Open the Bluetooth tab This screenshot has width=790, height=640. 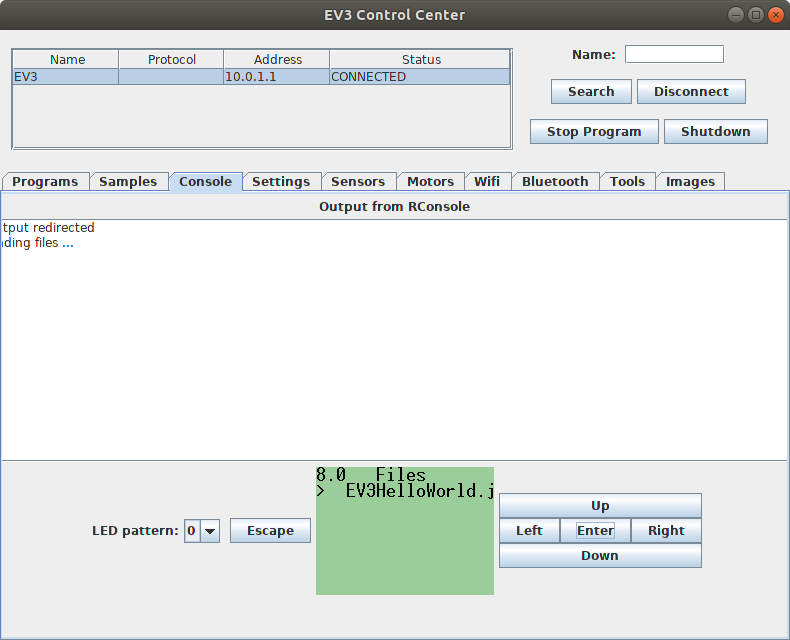[555, 182]
